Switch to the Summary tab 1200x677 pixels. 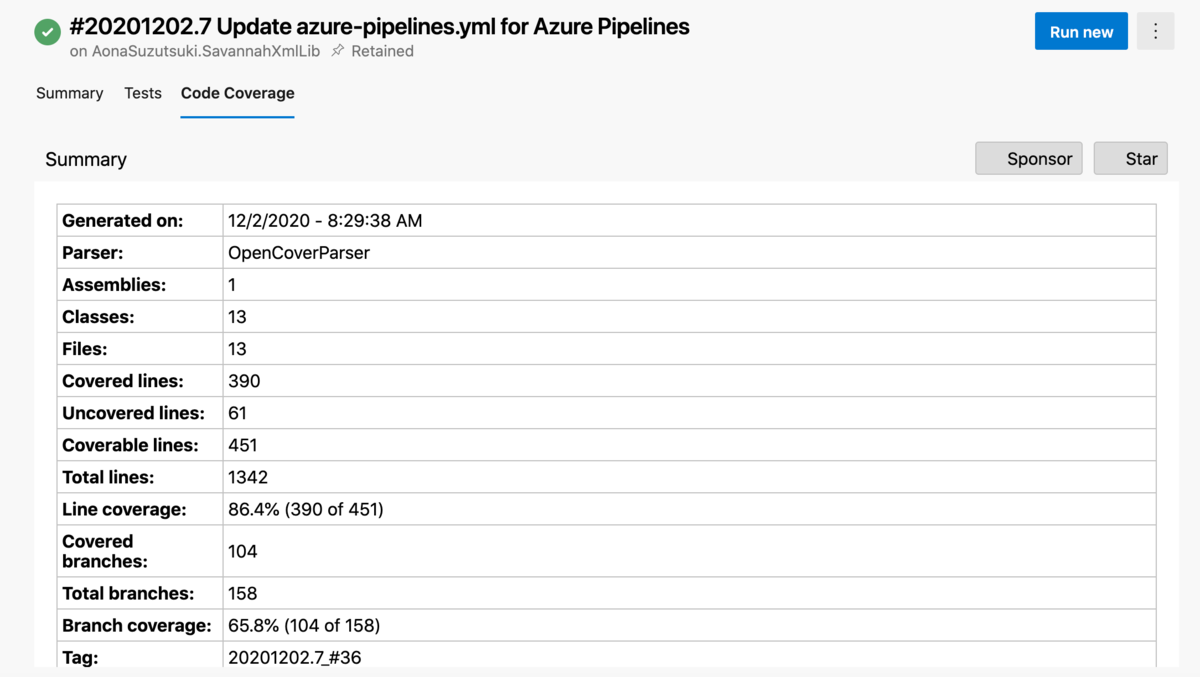[x=70, y=93]
